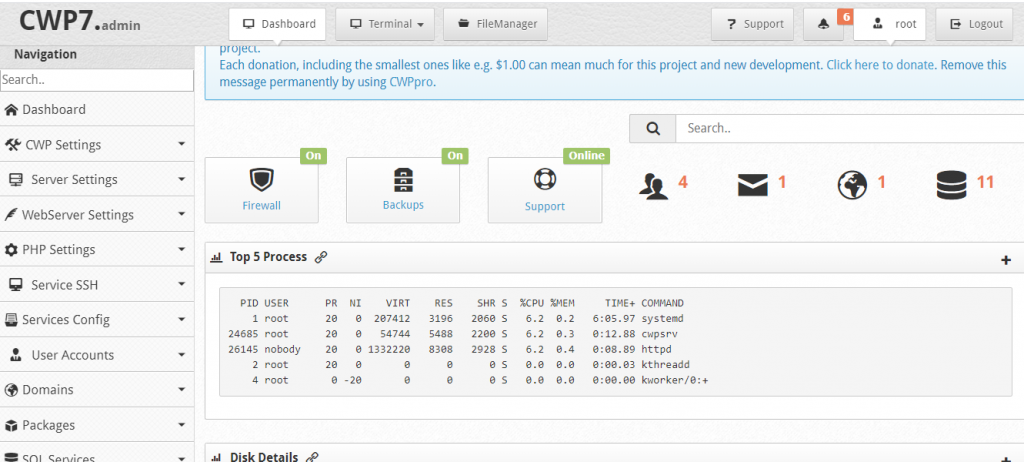Screen dimensions: 1024x462
Task: Click the bar chart icon of Top 5 Process
Action: (x=216, y=258)
